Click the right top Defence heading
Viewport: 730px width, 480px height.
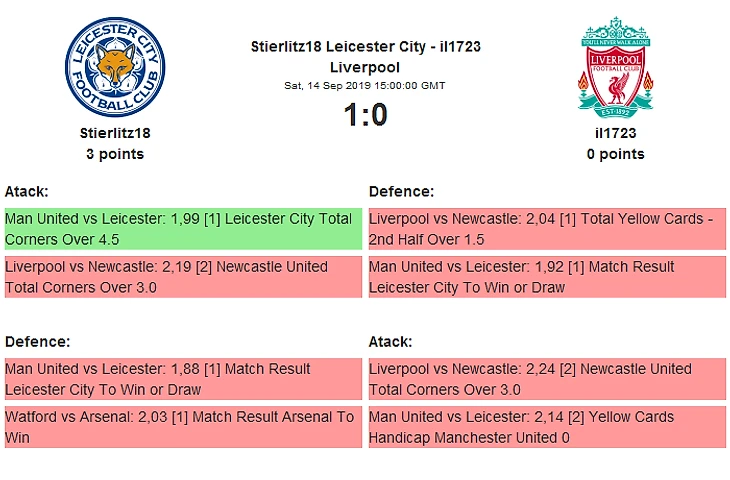click(x=401, y=191)
